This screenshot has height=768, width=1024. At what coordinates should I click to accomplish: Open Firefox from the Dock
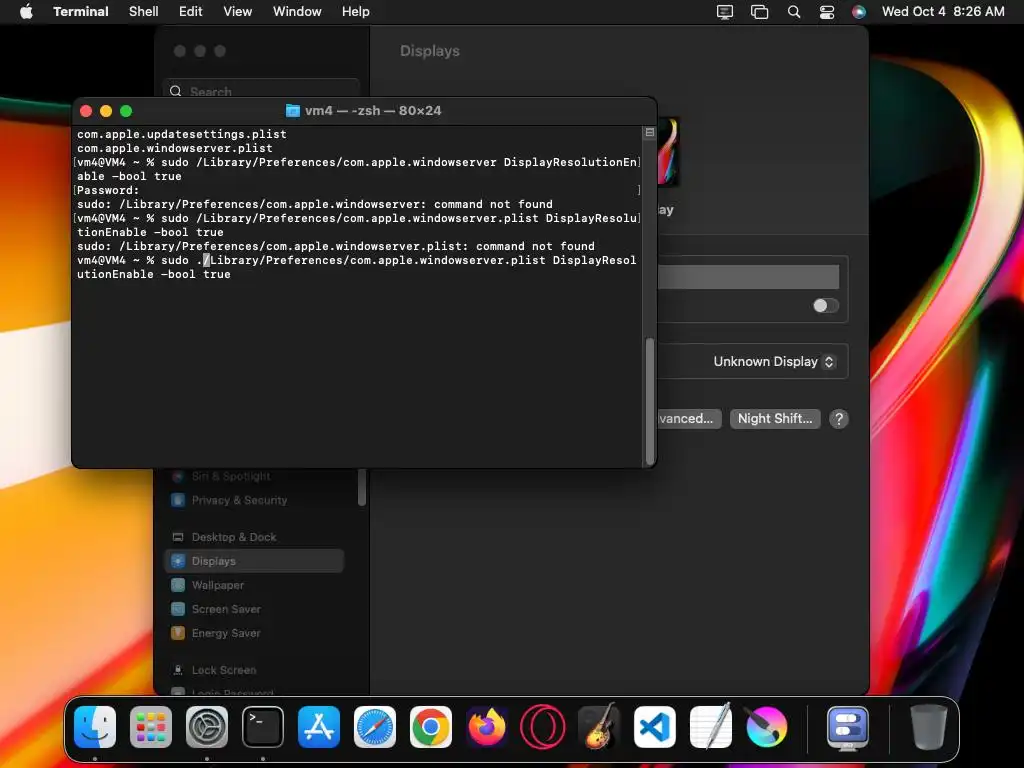(487, 727)
